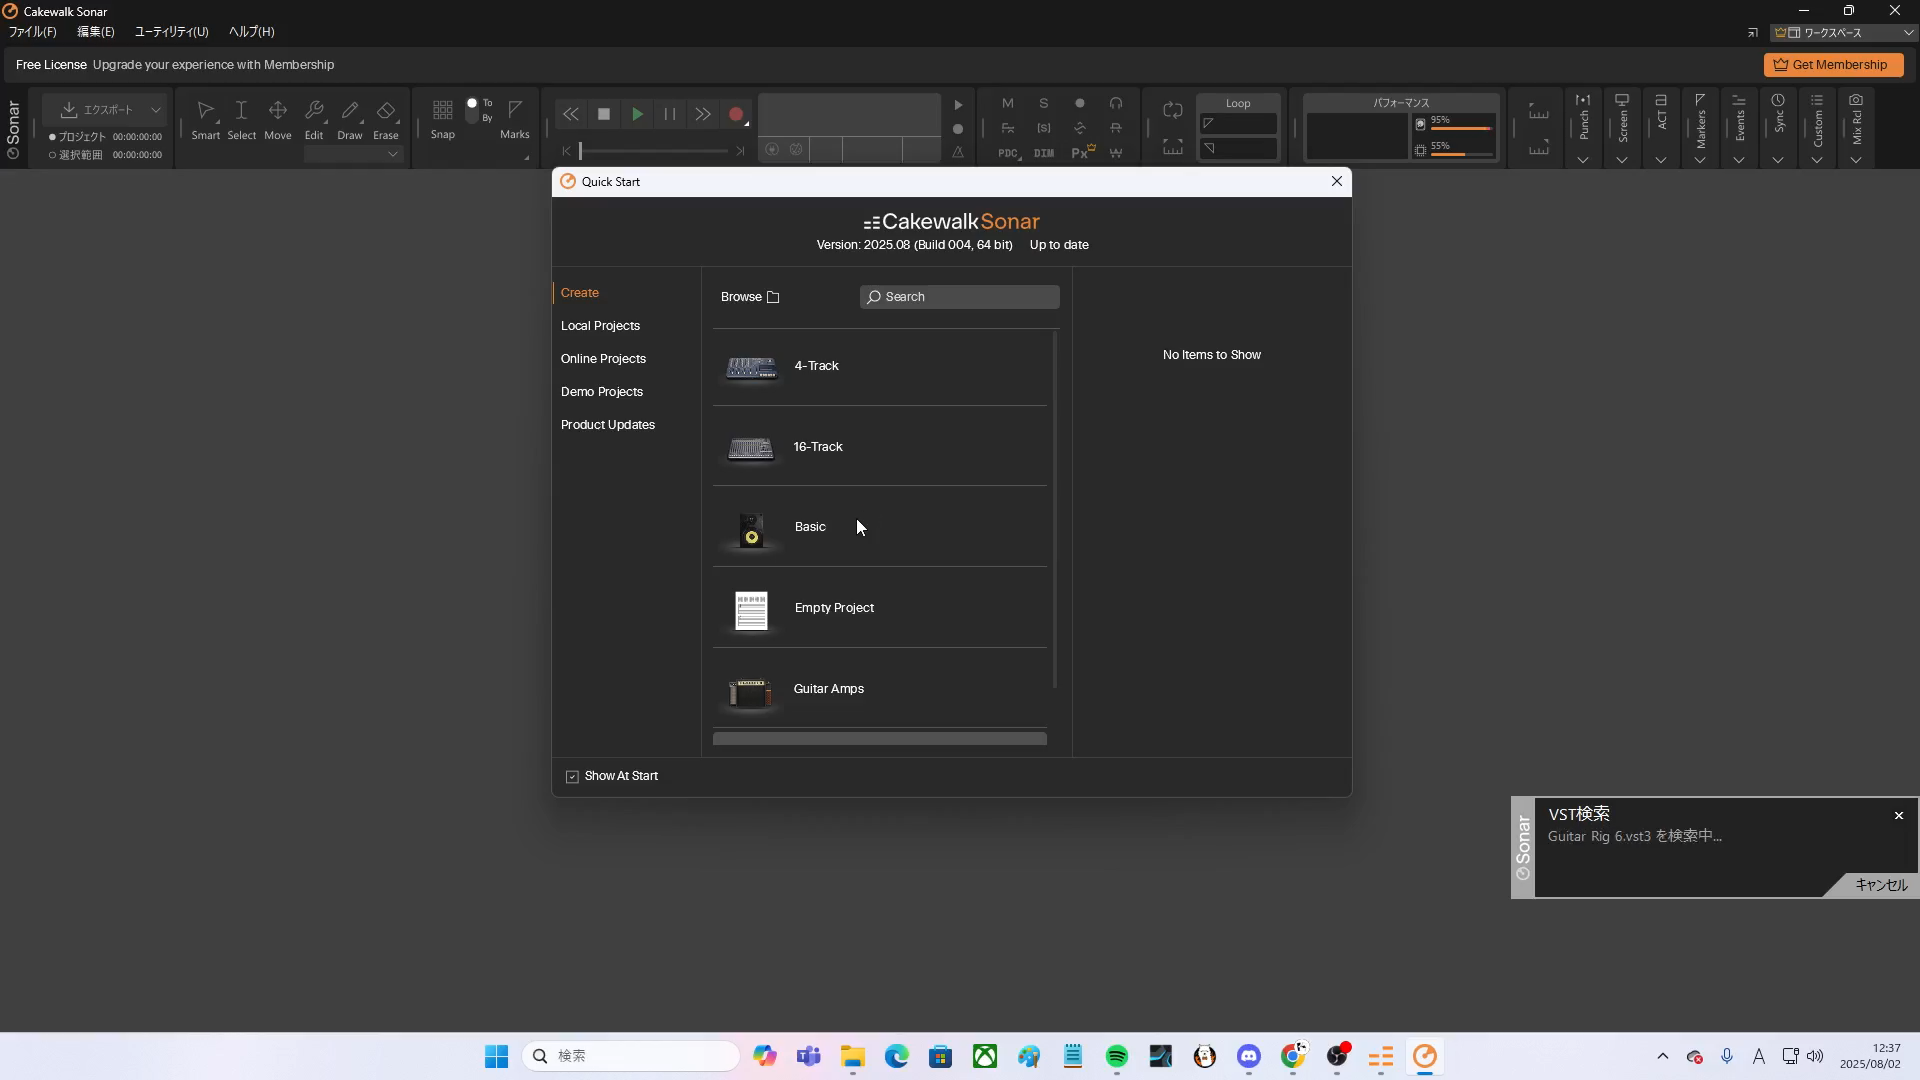Image resolution: width=1920 pixels, height=1080 pixels.
Task: Toggle the Snap To/By switch
Action: (472, 110)
